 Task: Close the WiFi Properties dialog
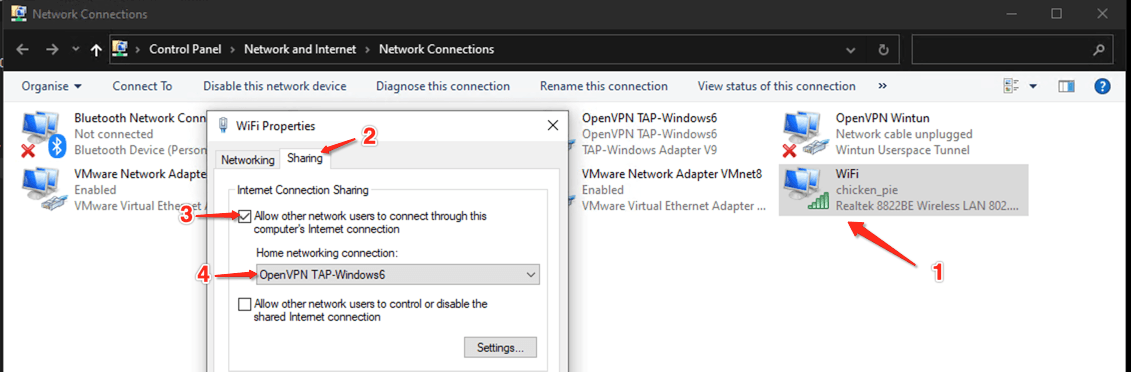(553, 125)
